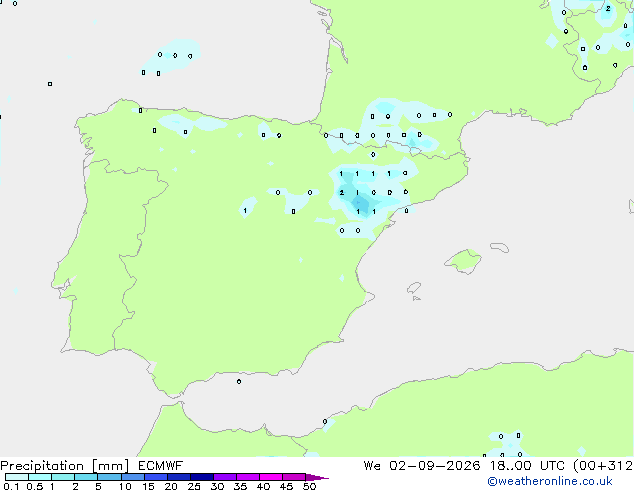Viewport: 634px width, 490px height.
Task: Click the Ibiza island outline
Action: pyautogui.click(x=414, y=288)
